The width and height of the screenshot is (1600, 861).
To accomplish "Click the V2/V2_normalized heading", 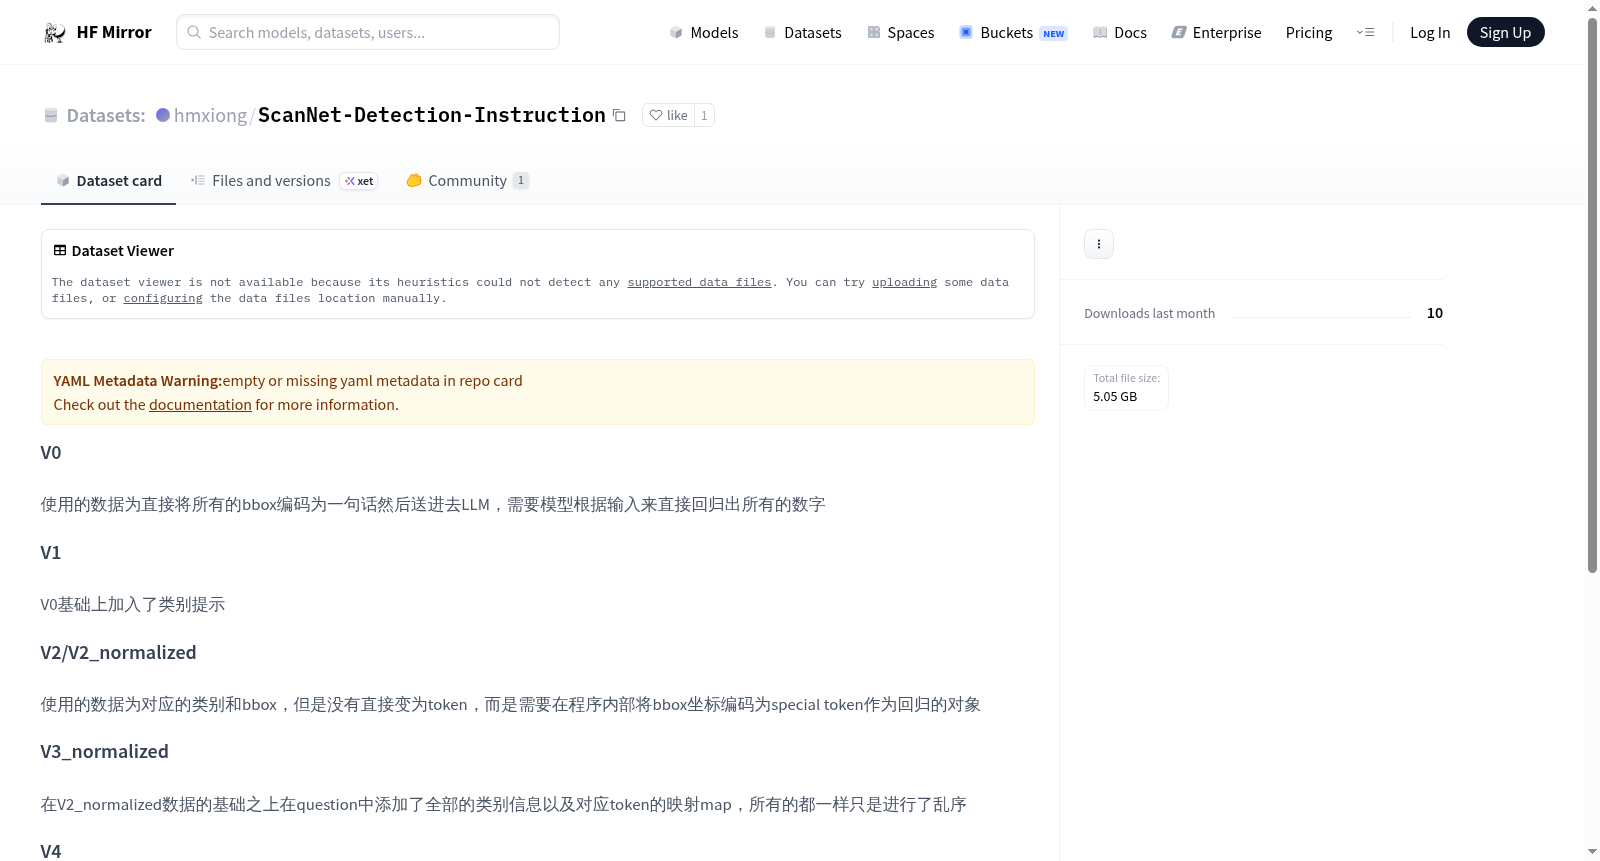I will point(118,653).
